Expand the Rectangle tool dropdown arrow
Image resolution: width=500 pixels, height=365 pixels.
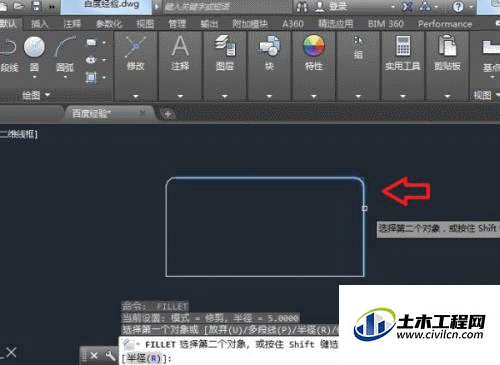click(x=104, y=43)
